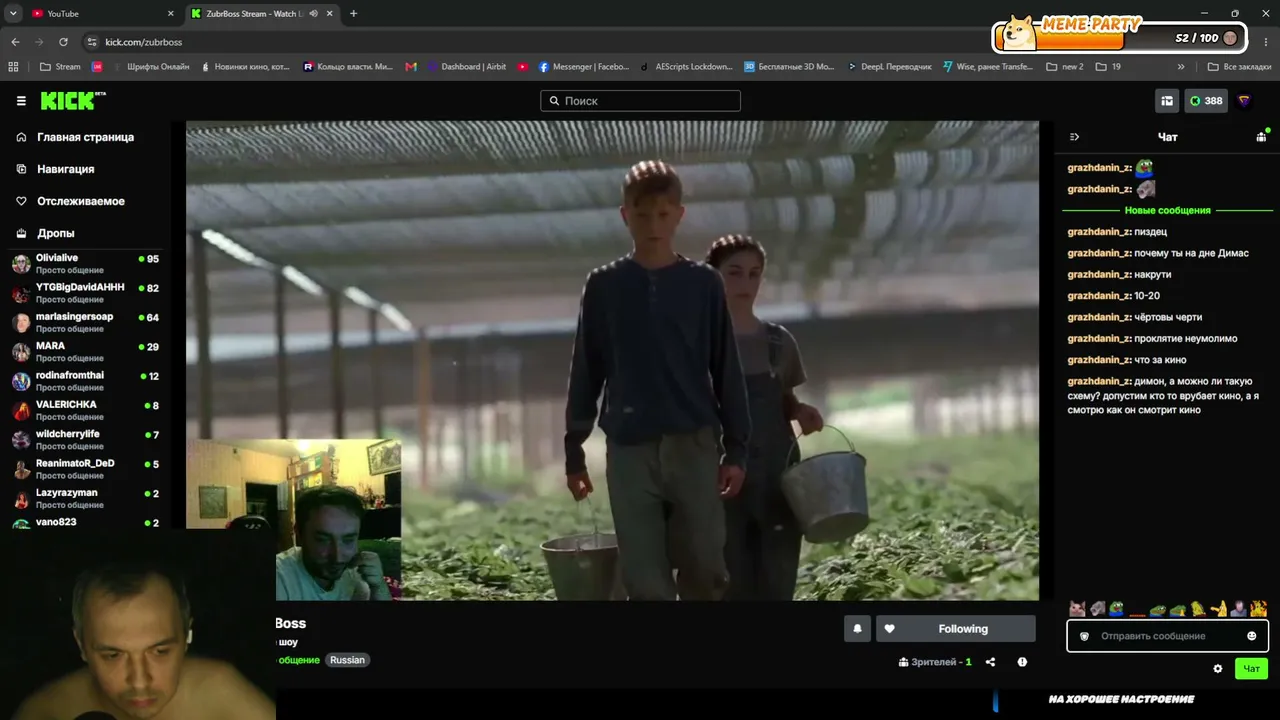Open the Messenger | Facebook bookmark
The image size is (1280, 720).
[x=584, y=67]
